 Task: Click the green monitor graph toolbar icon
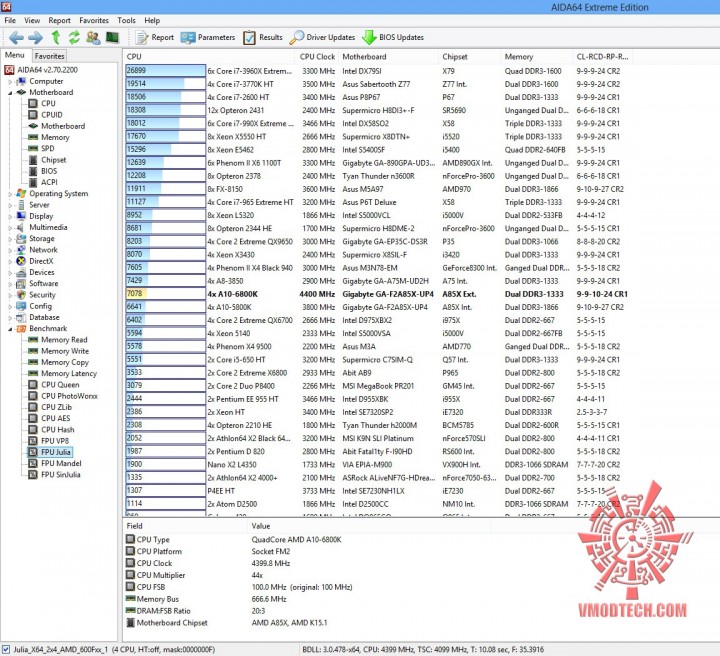click(x=112, y=37)
